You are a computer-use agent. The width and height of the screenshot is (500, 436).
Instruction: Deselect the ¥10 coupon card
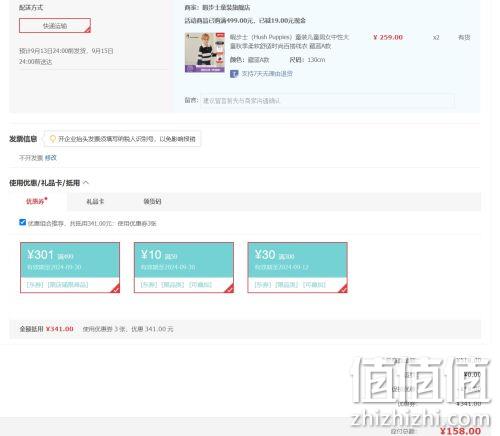(184, 268)
